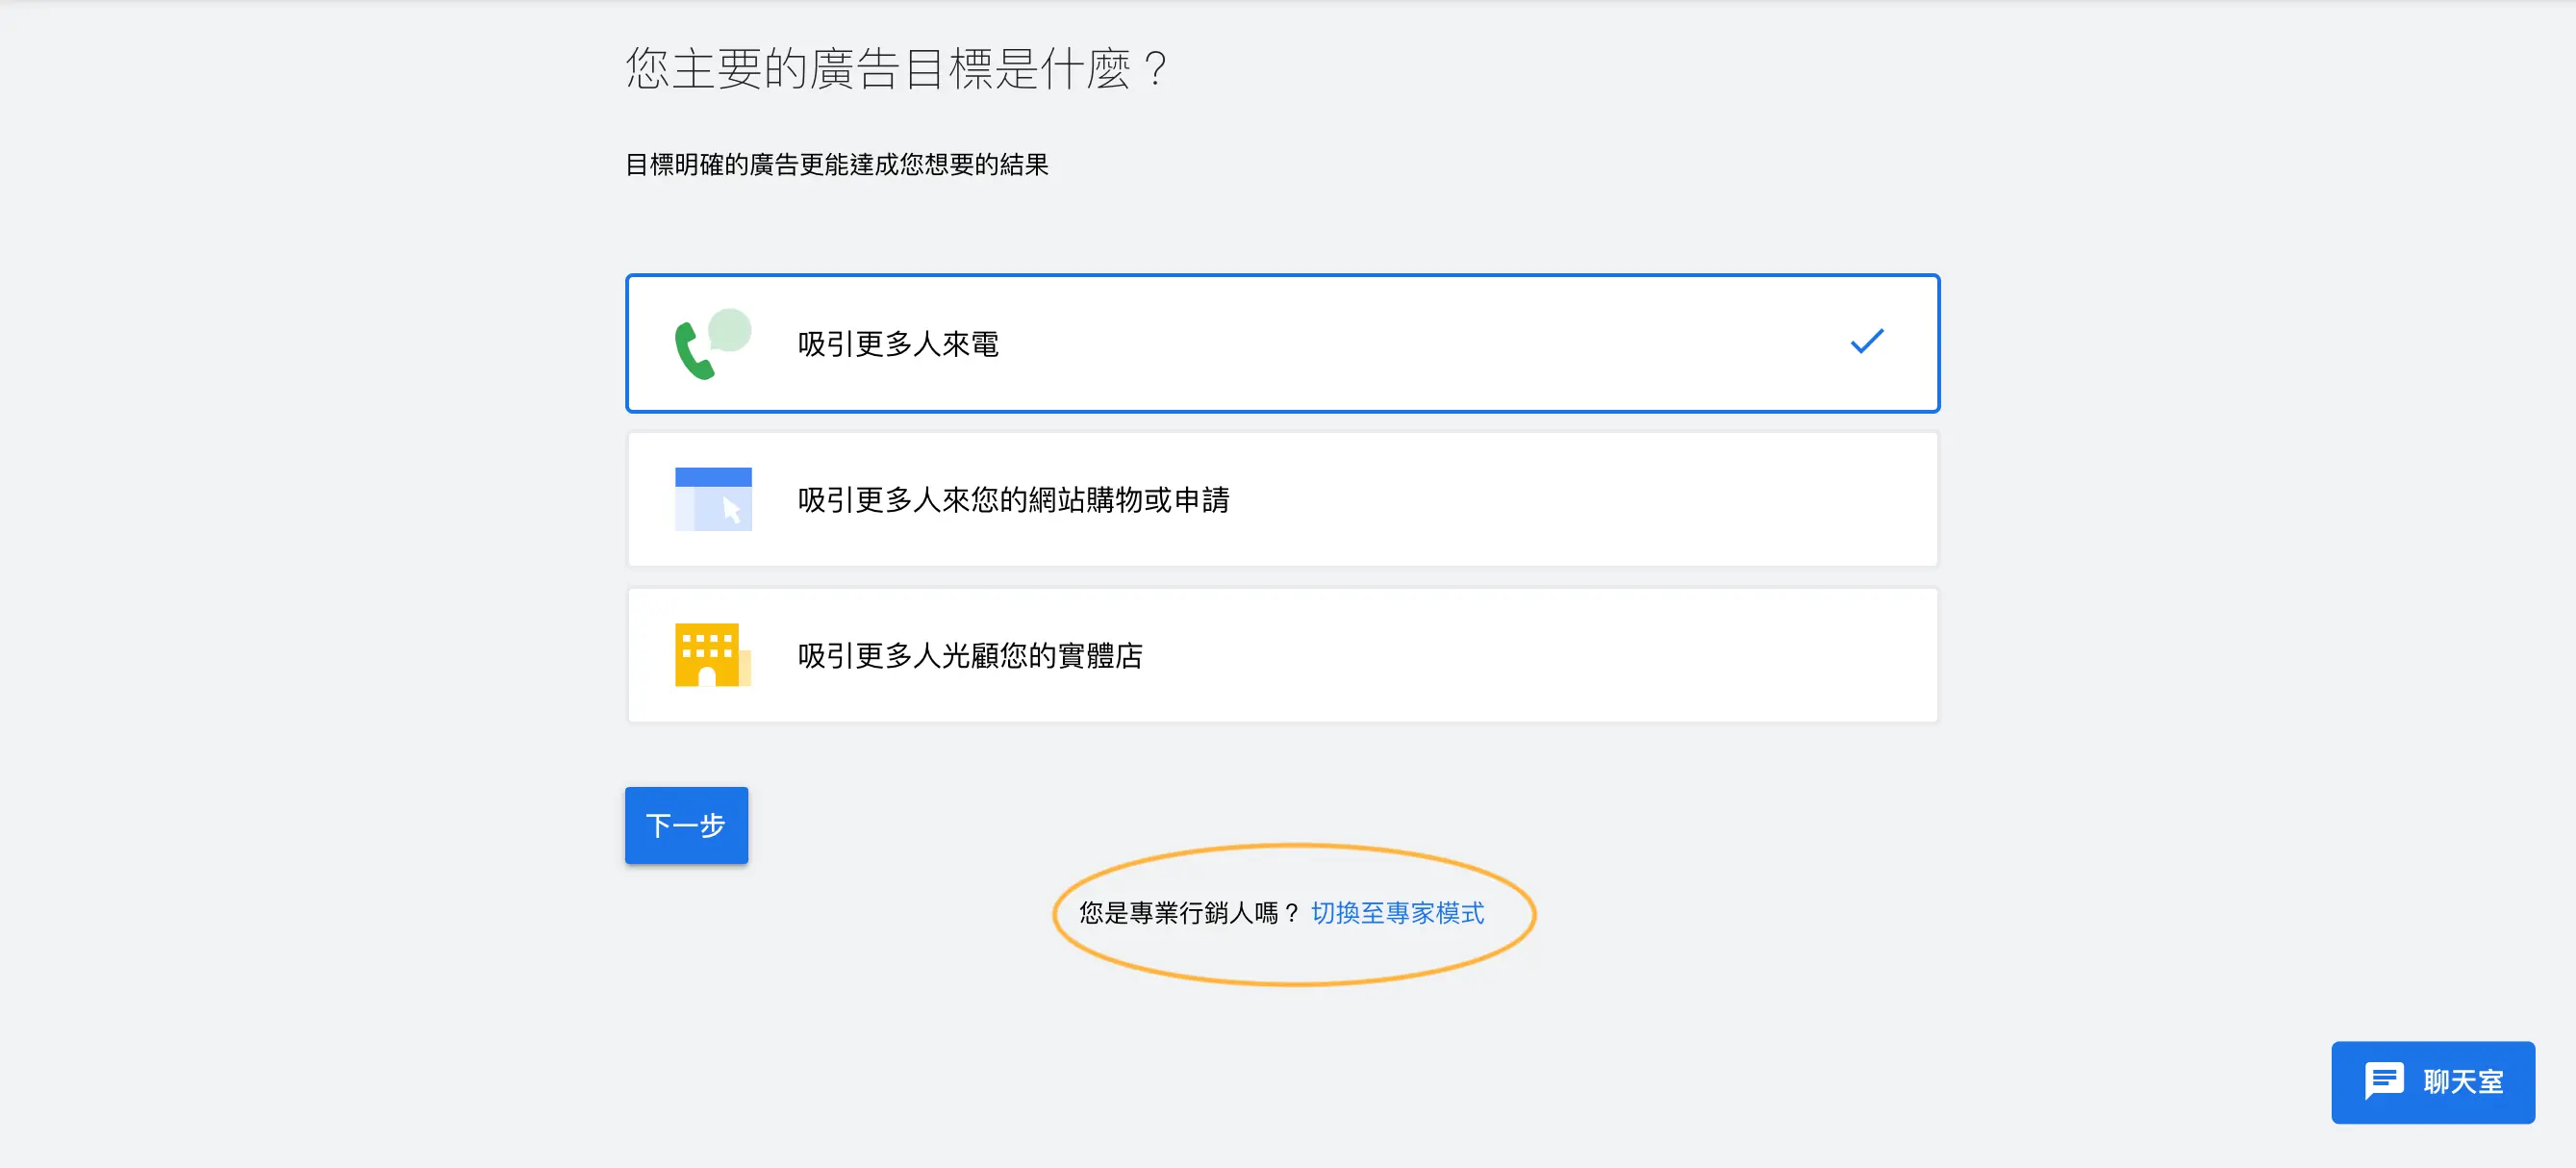The height and width of the screenshot is (1168, 2576).
Task: Open the 切換至專家模式 link
Action: (1397, 913)
